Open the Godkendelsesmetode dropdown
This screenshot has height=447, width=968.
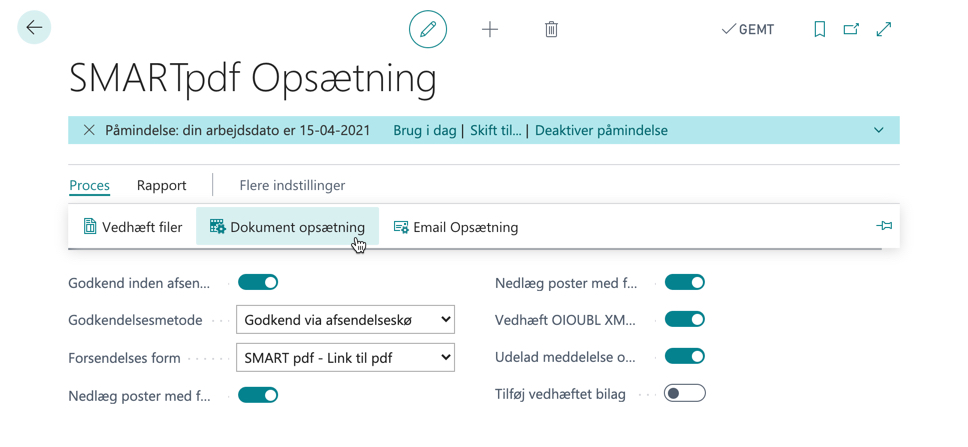[346, 320]
